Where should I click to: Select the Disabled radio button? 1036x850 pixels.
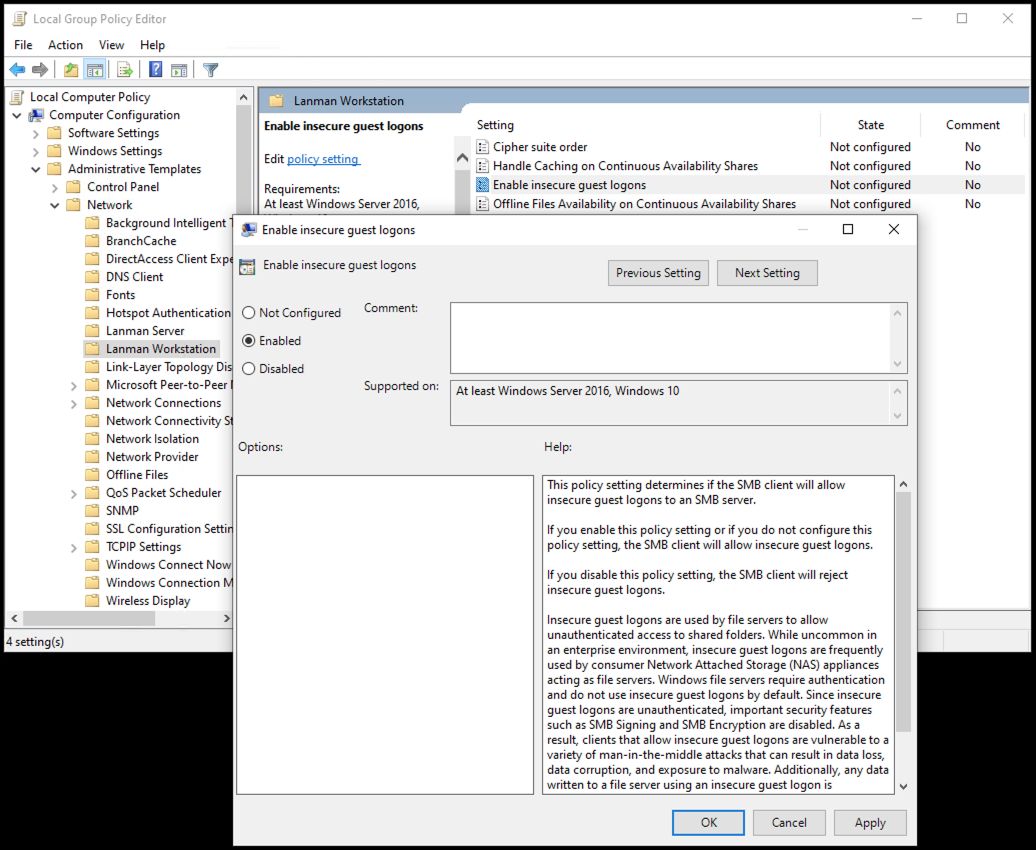(248, 369)
